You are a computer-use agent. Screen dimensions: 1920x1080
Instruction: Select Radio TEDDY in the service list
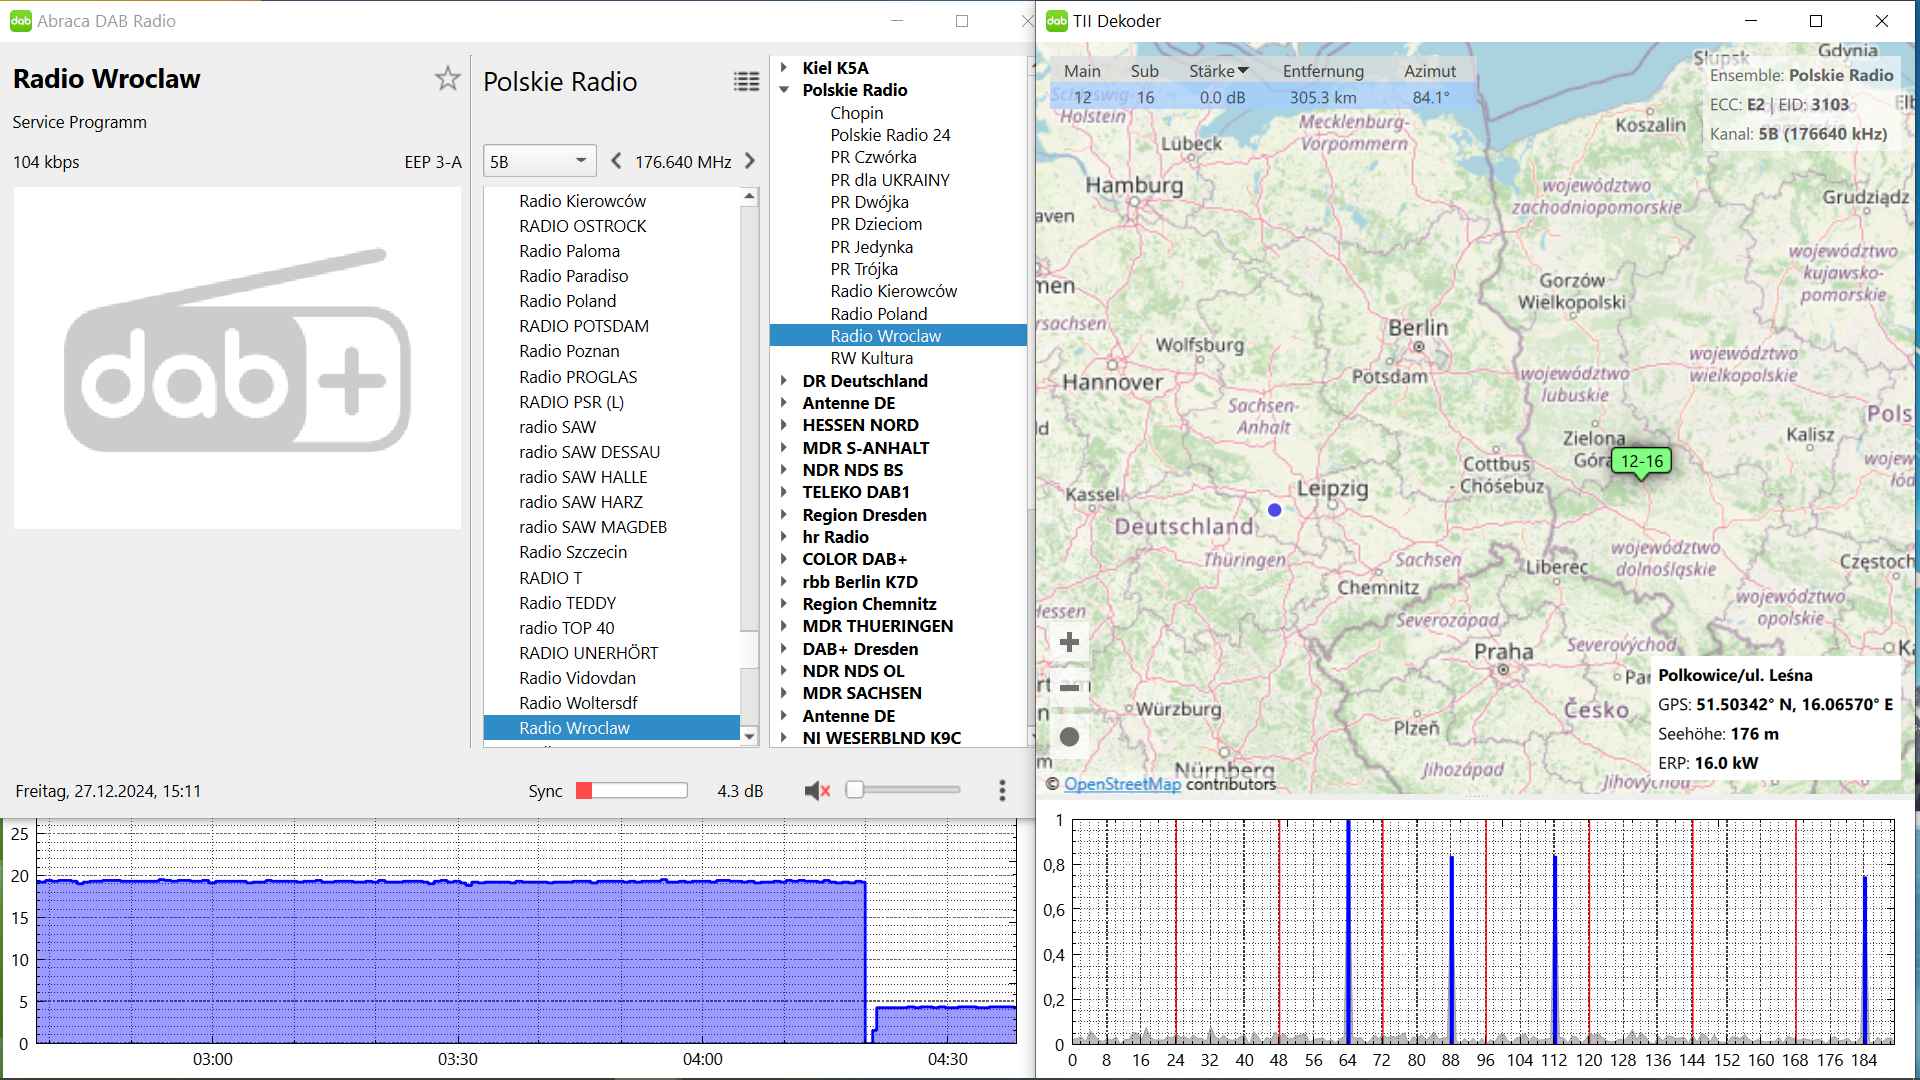pyautogui.click(x=567, y=603)
